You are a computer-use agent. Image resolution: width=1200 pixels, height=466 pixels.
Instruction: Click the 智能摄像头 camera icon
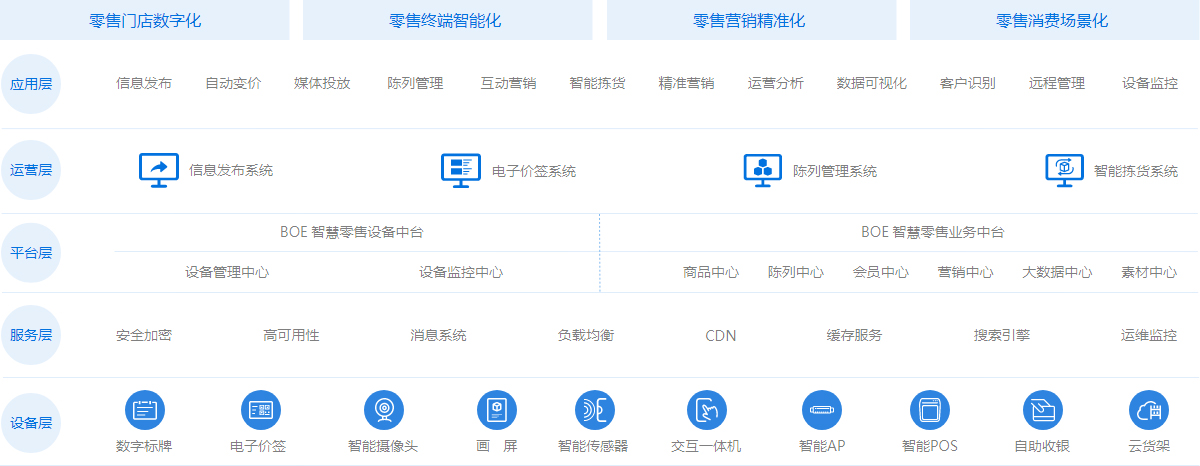click(383, 410)
